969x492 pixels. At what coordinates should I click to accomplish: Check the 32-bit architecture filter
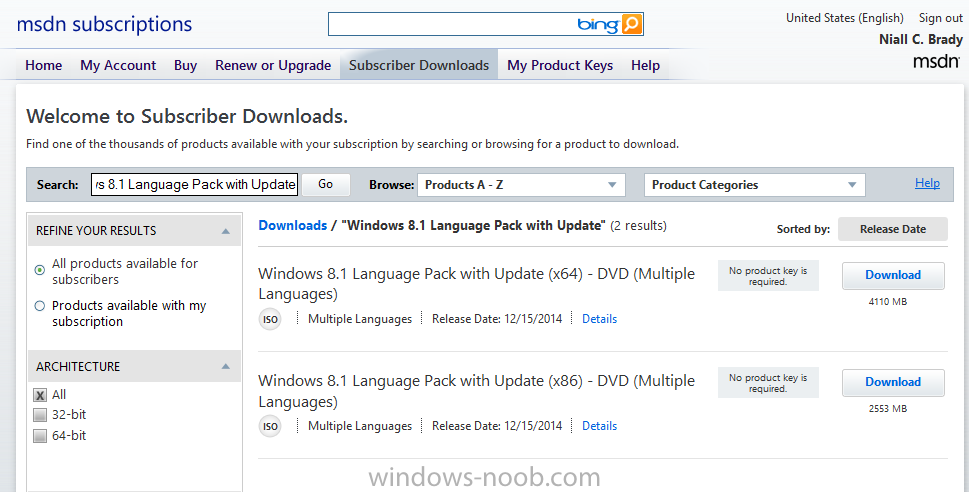pos(40,415)
